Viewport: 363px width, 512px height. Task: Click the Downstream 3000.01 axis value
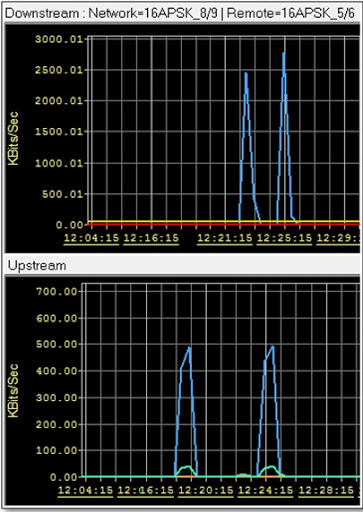tap(59, 39)
